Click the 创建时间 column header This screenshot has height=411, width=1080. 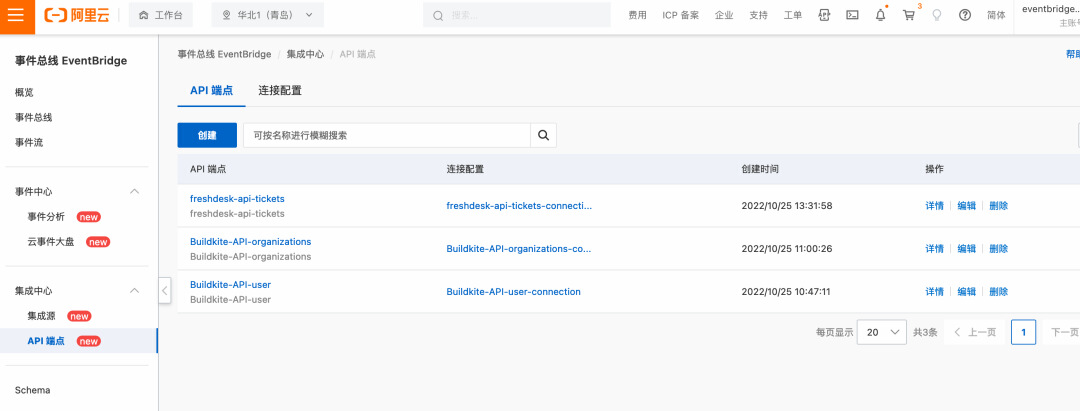tap(760, 169)
